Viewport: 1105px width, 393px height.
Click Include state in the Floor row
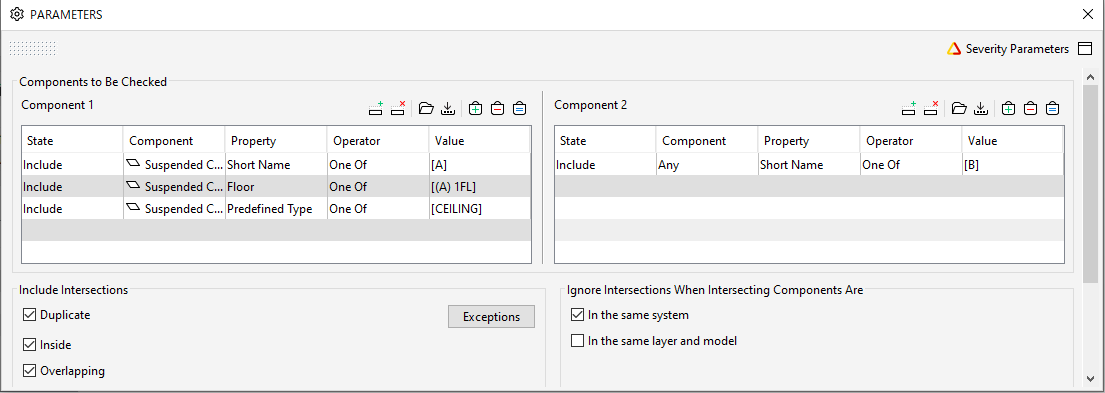point(73,187)
